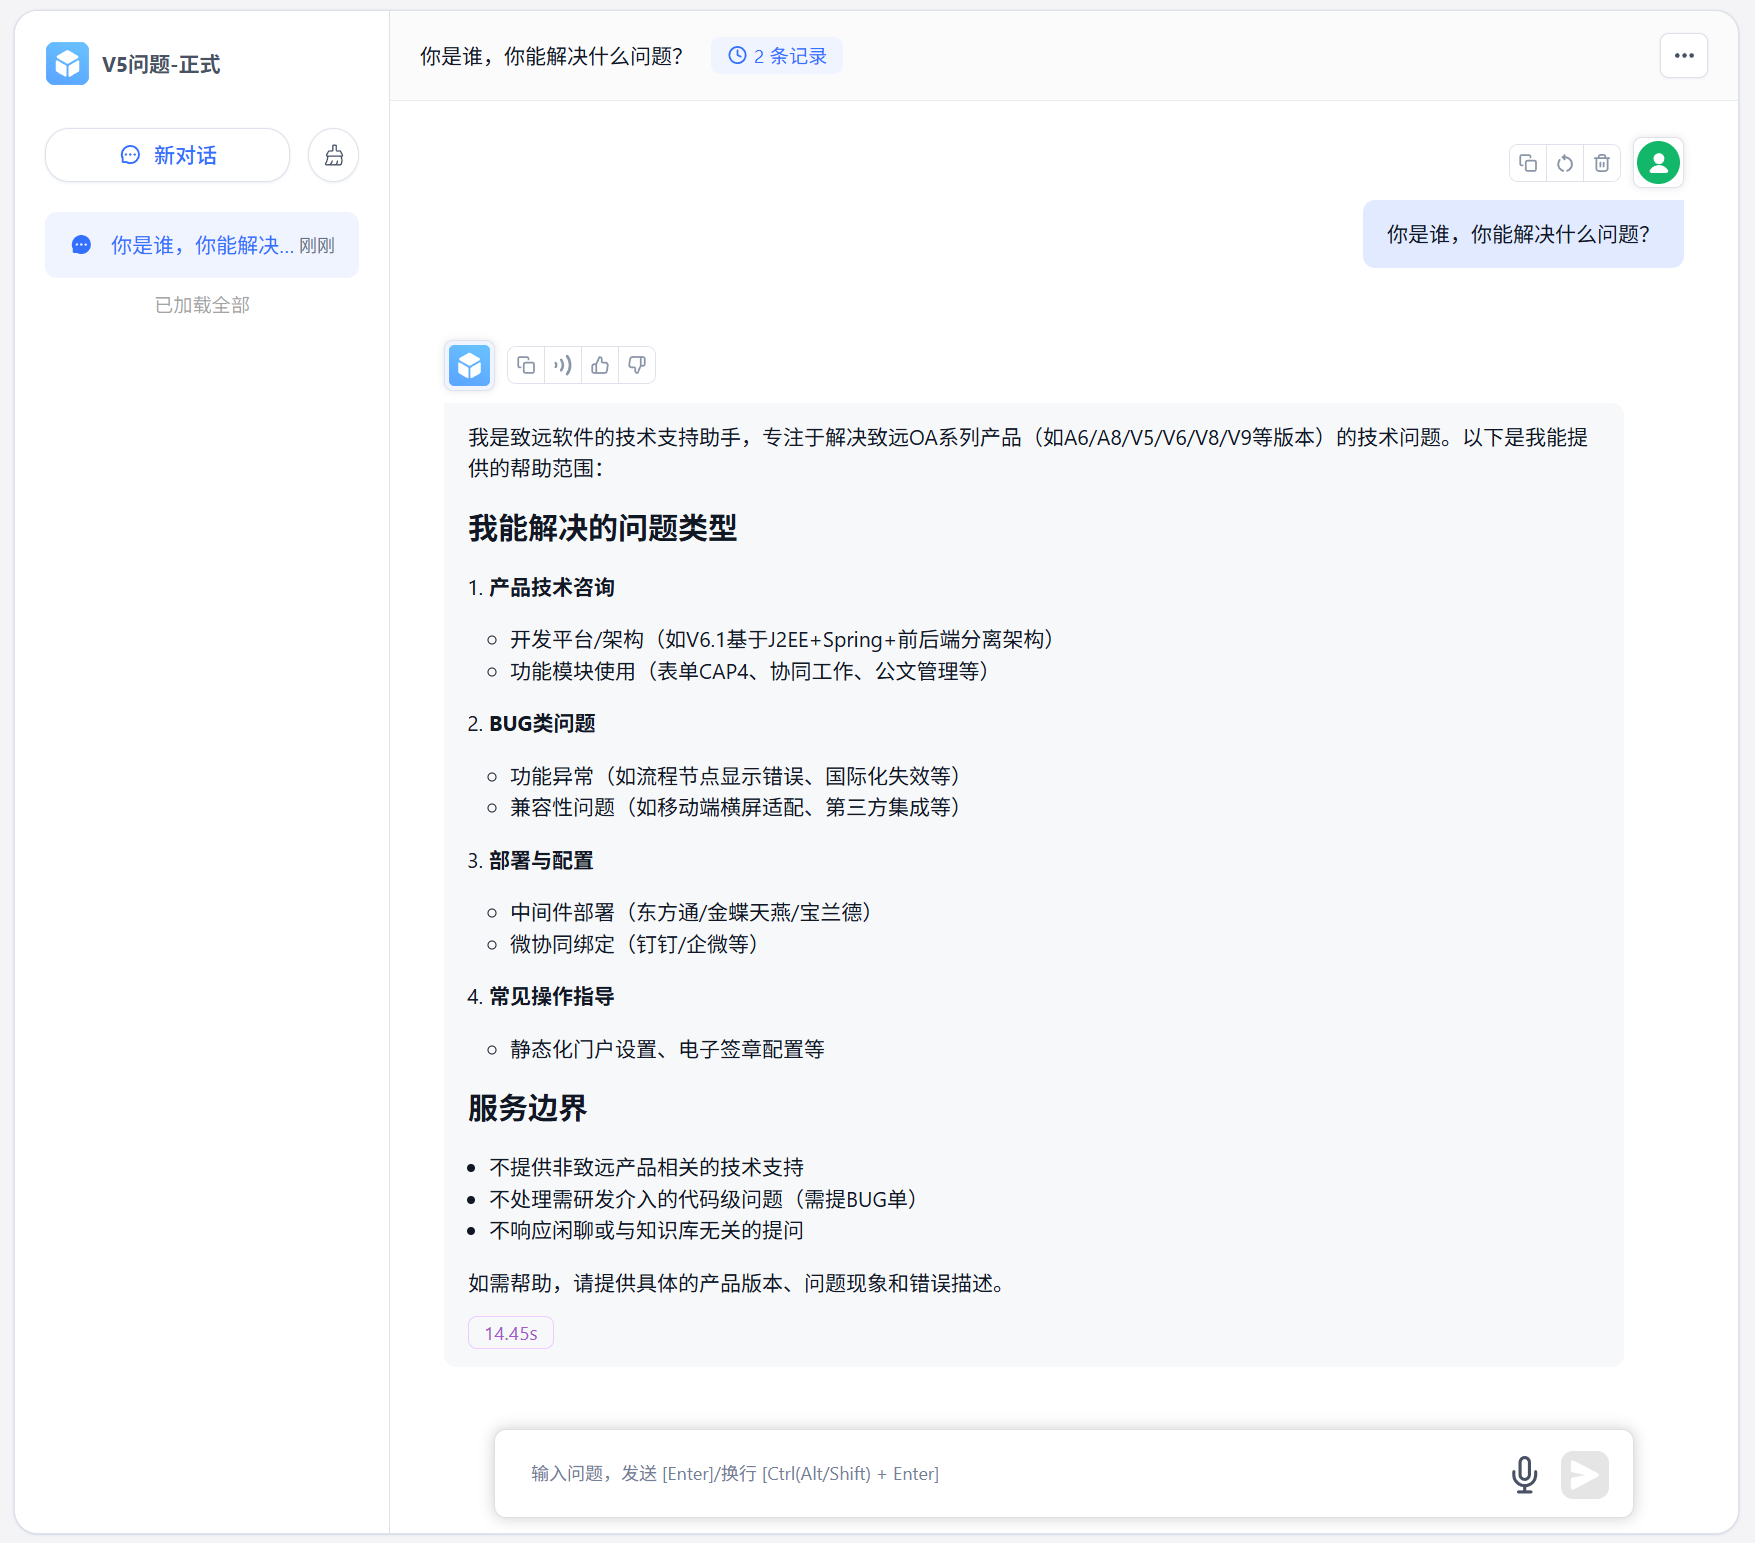The width and height of the screenshot is (1755, 1543).
Task: Click the intro sentence starting 我是致远软件的技术支持助手
Action: point(1028,453)
